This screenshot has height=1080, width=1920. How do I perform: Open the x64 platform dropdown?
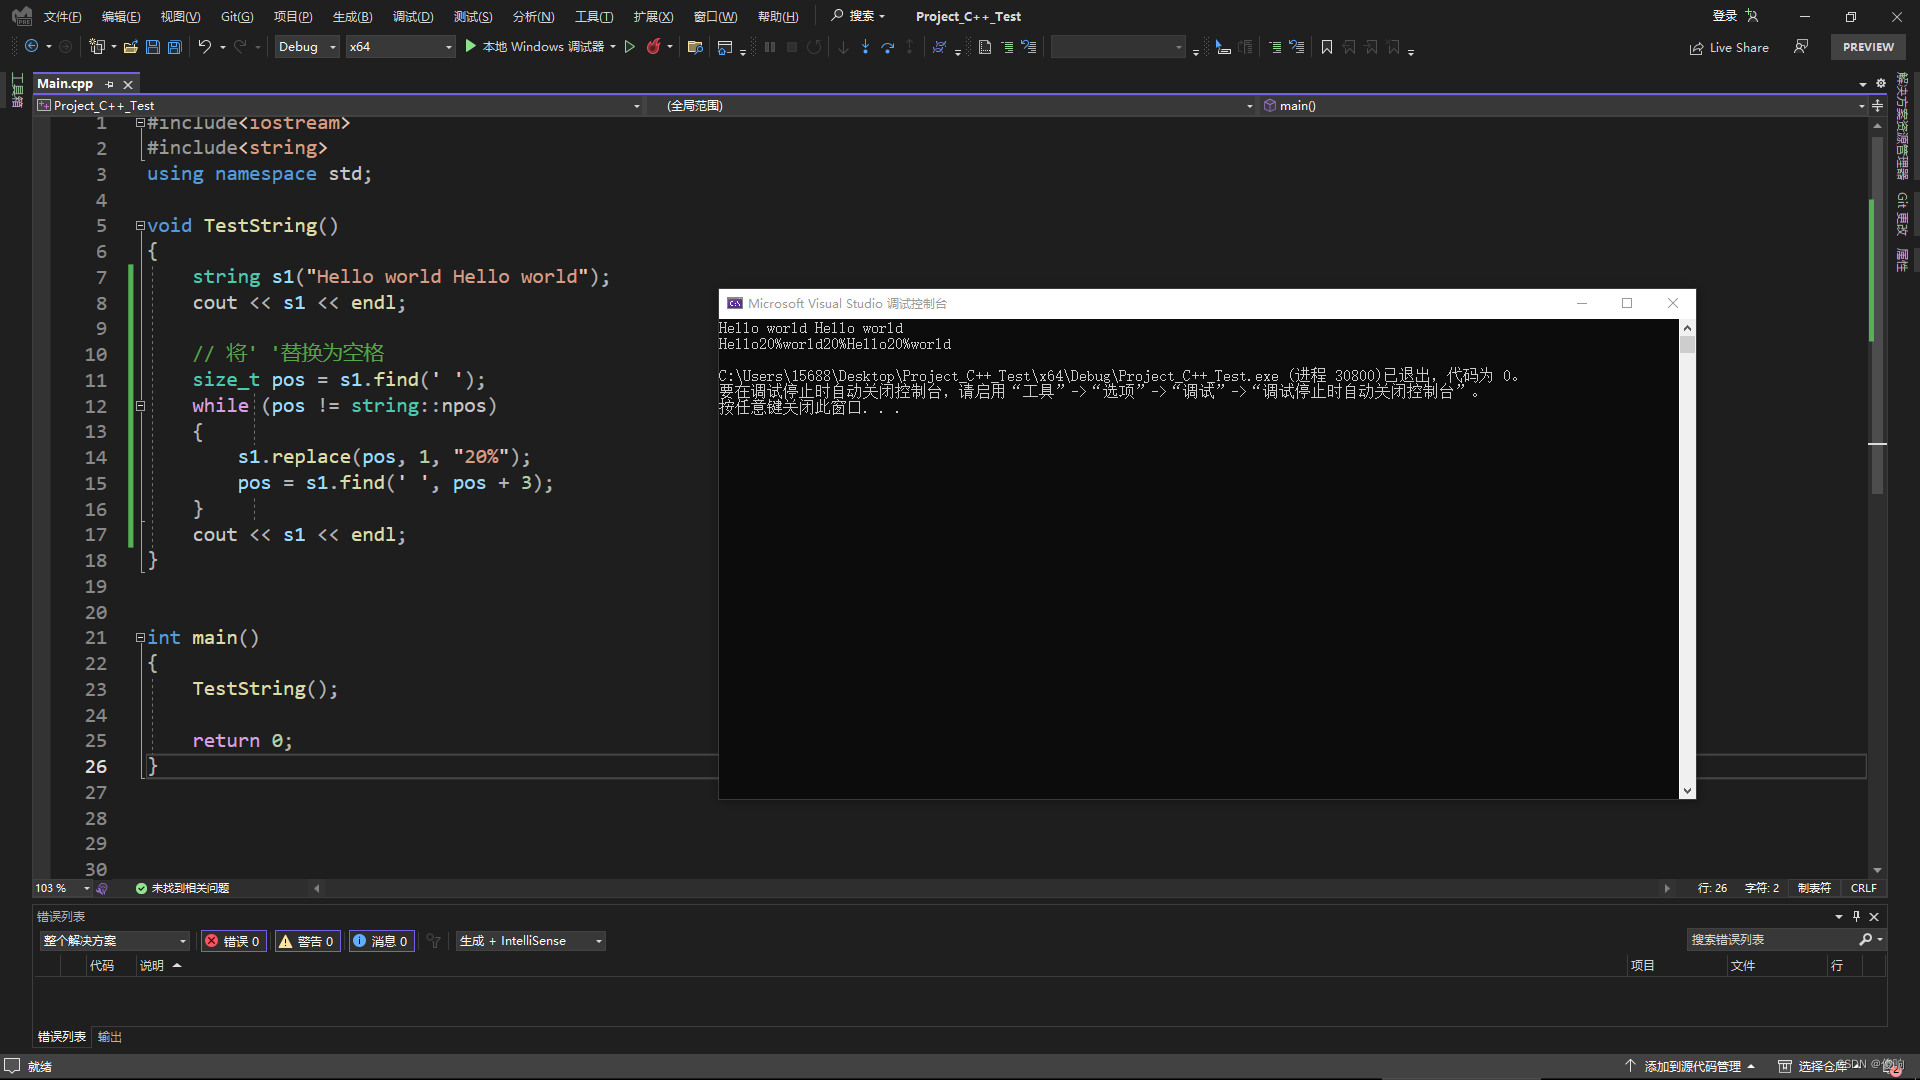(x=400, y=47)
